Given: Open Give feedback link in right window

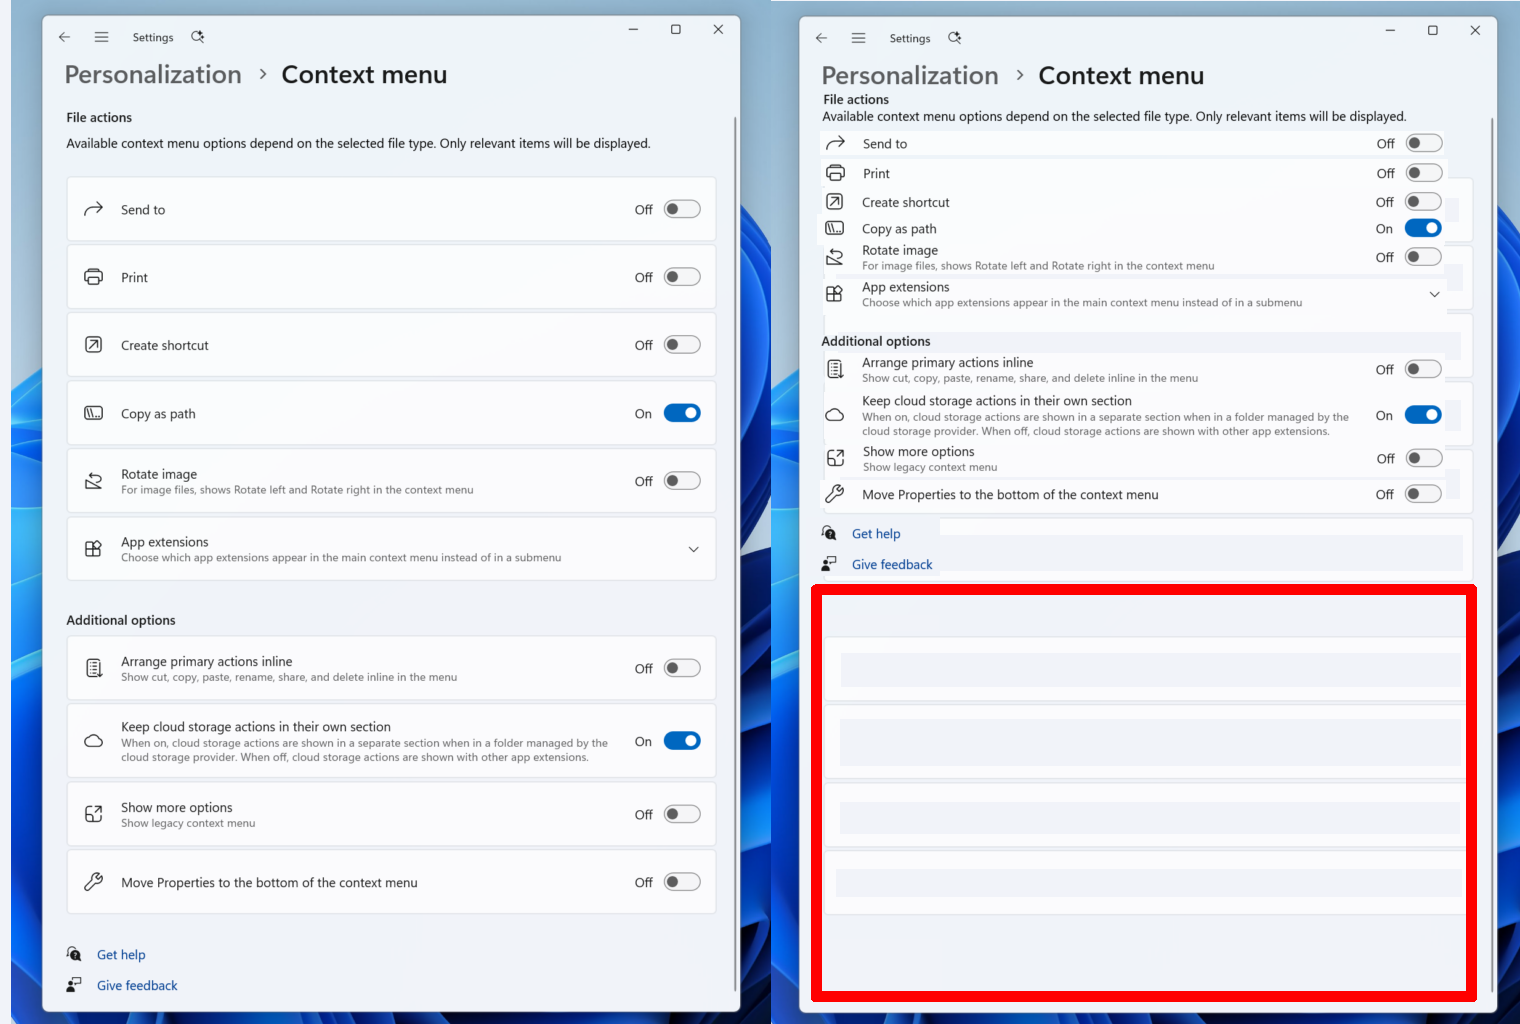Looking at the screenshot, I should tap(892, 565).
